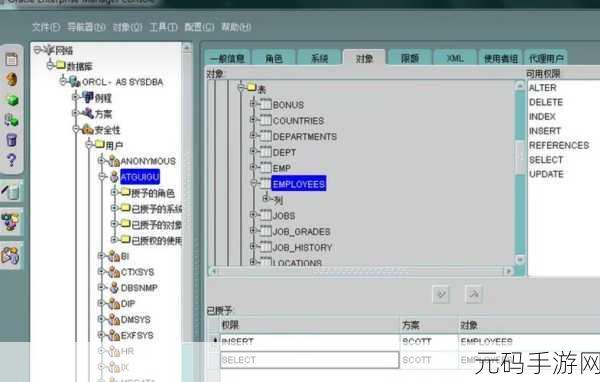The width and height of the screenshot is (600, 382).
Task: Expand the JOBS table node
Action: [x=253, y=215]
